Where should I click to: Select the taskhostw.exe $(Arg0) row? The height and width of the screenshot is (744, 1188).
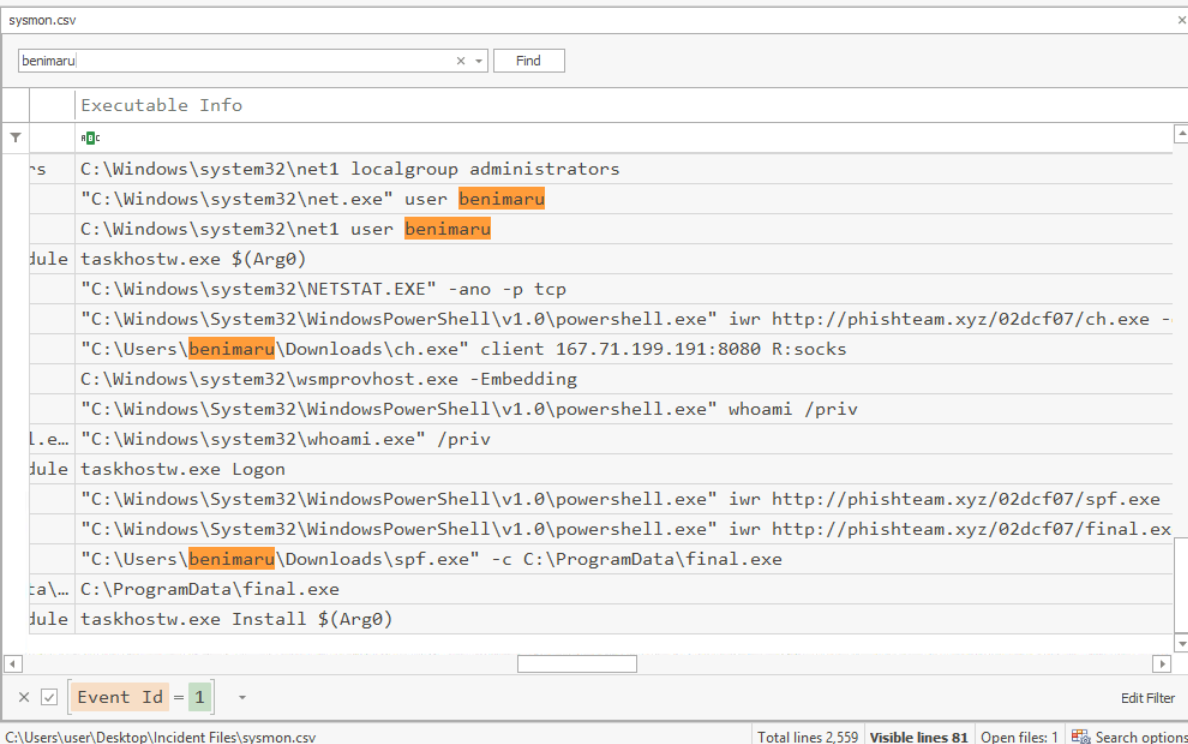(x=624, y=259)
